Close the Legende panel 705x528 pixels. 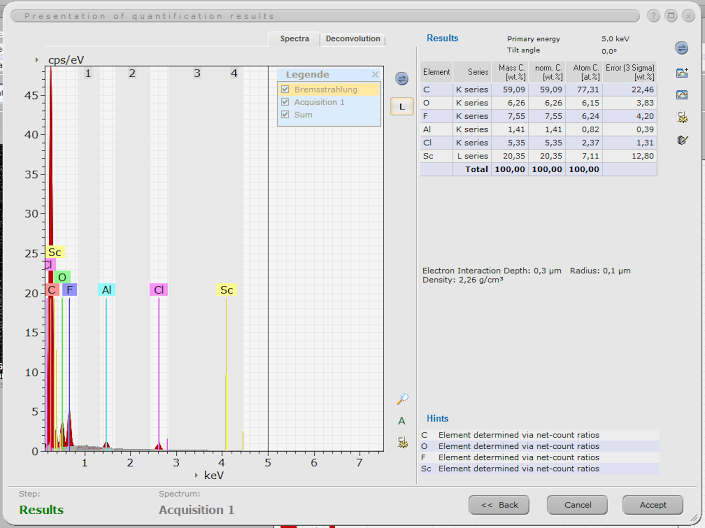pyautogui.click(x=375, y=75)
